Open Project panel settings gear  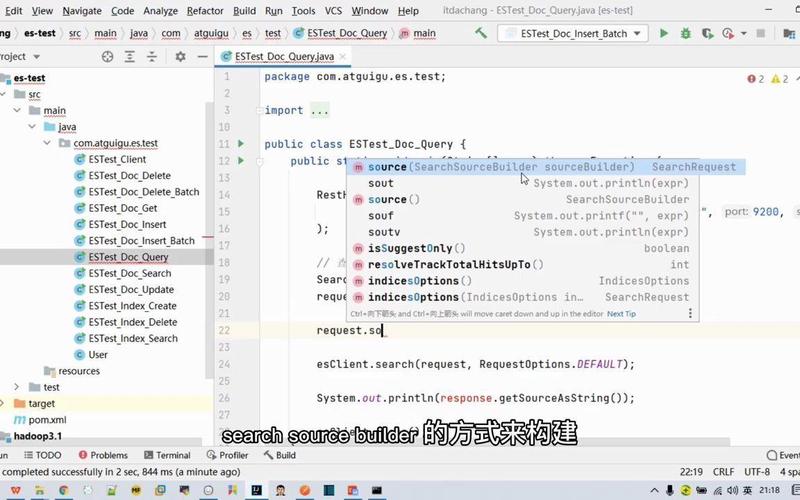point(180,57)
